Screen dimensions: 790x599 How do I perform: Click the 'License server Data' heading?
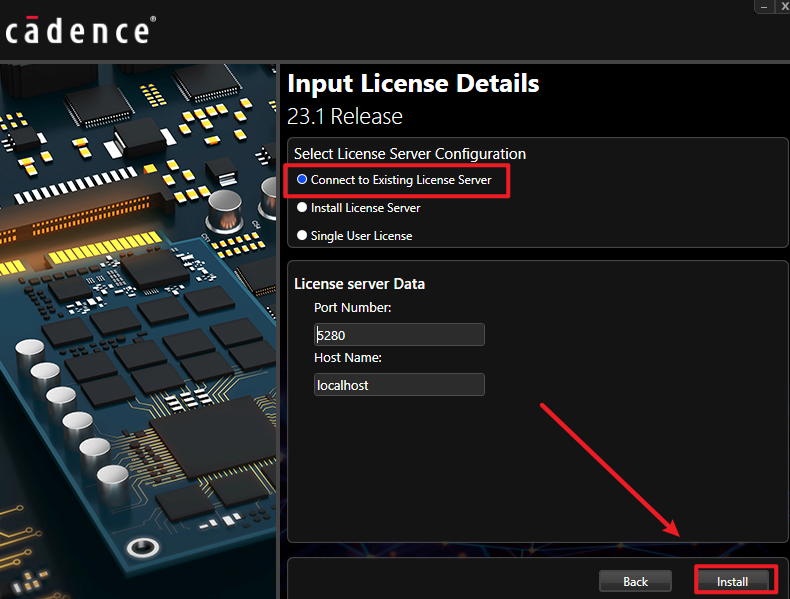359,284
